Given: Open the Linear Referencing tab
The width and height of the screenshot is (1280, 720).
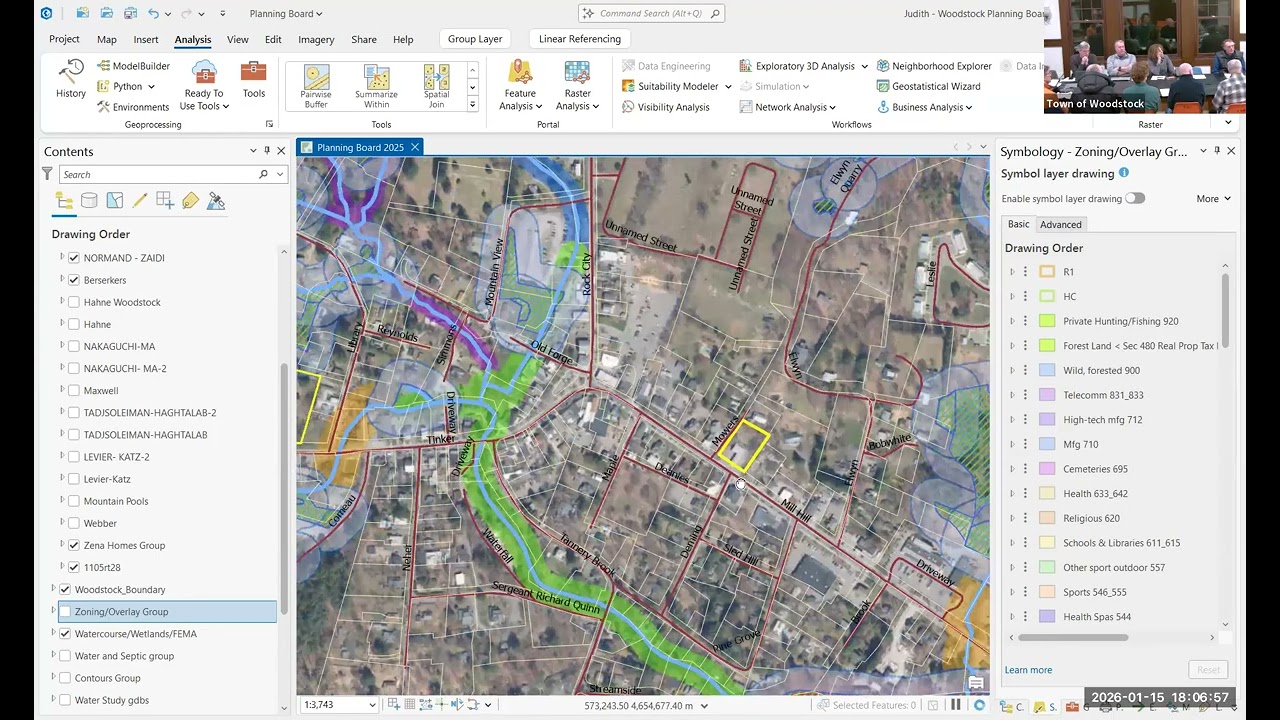Looking at the screenshot, I should pos(580,39).
